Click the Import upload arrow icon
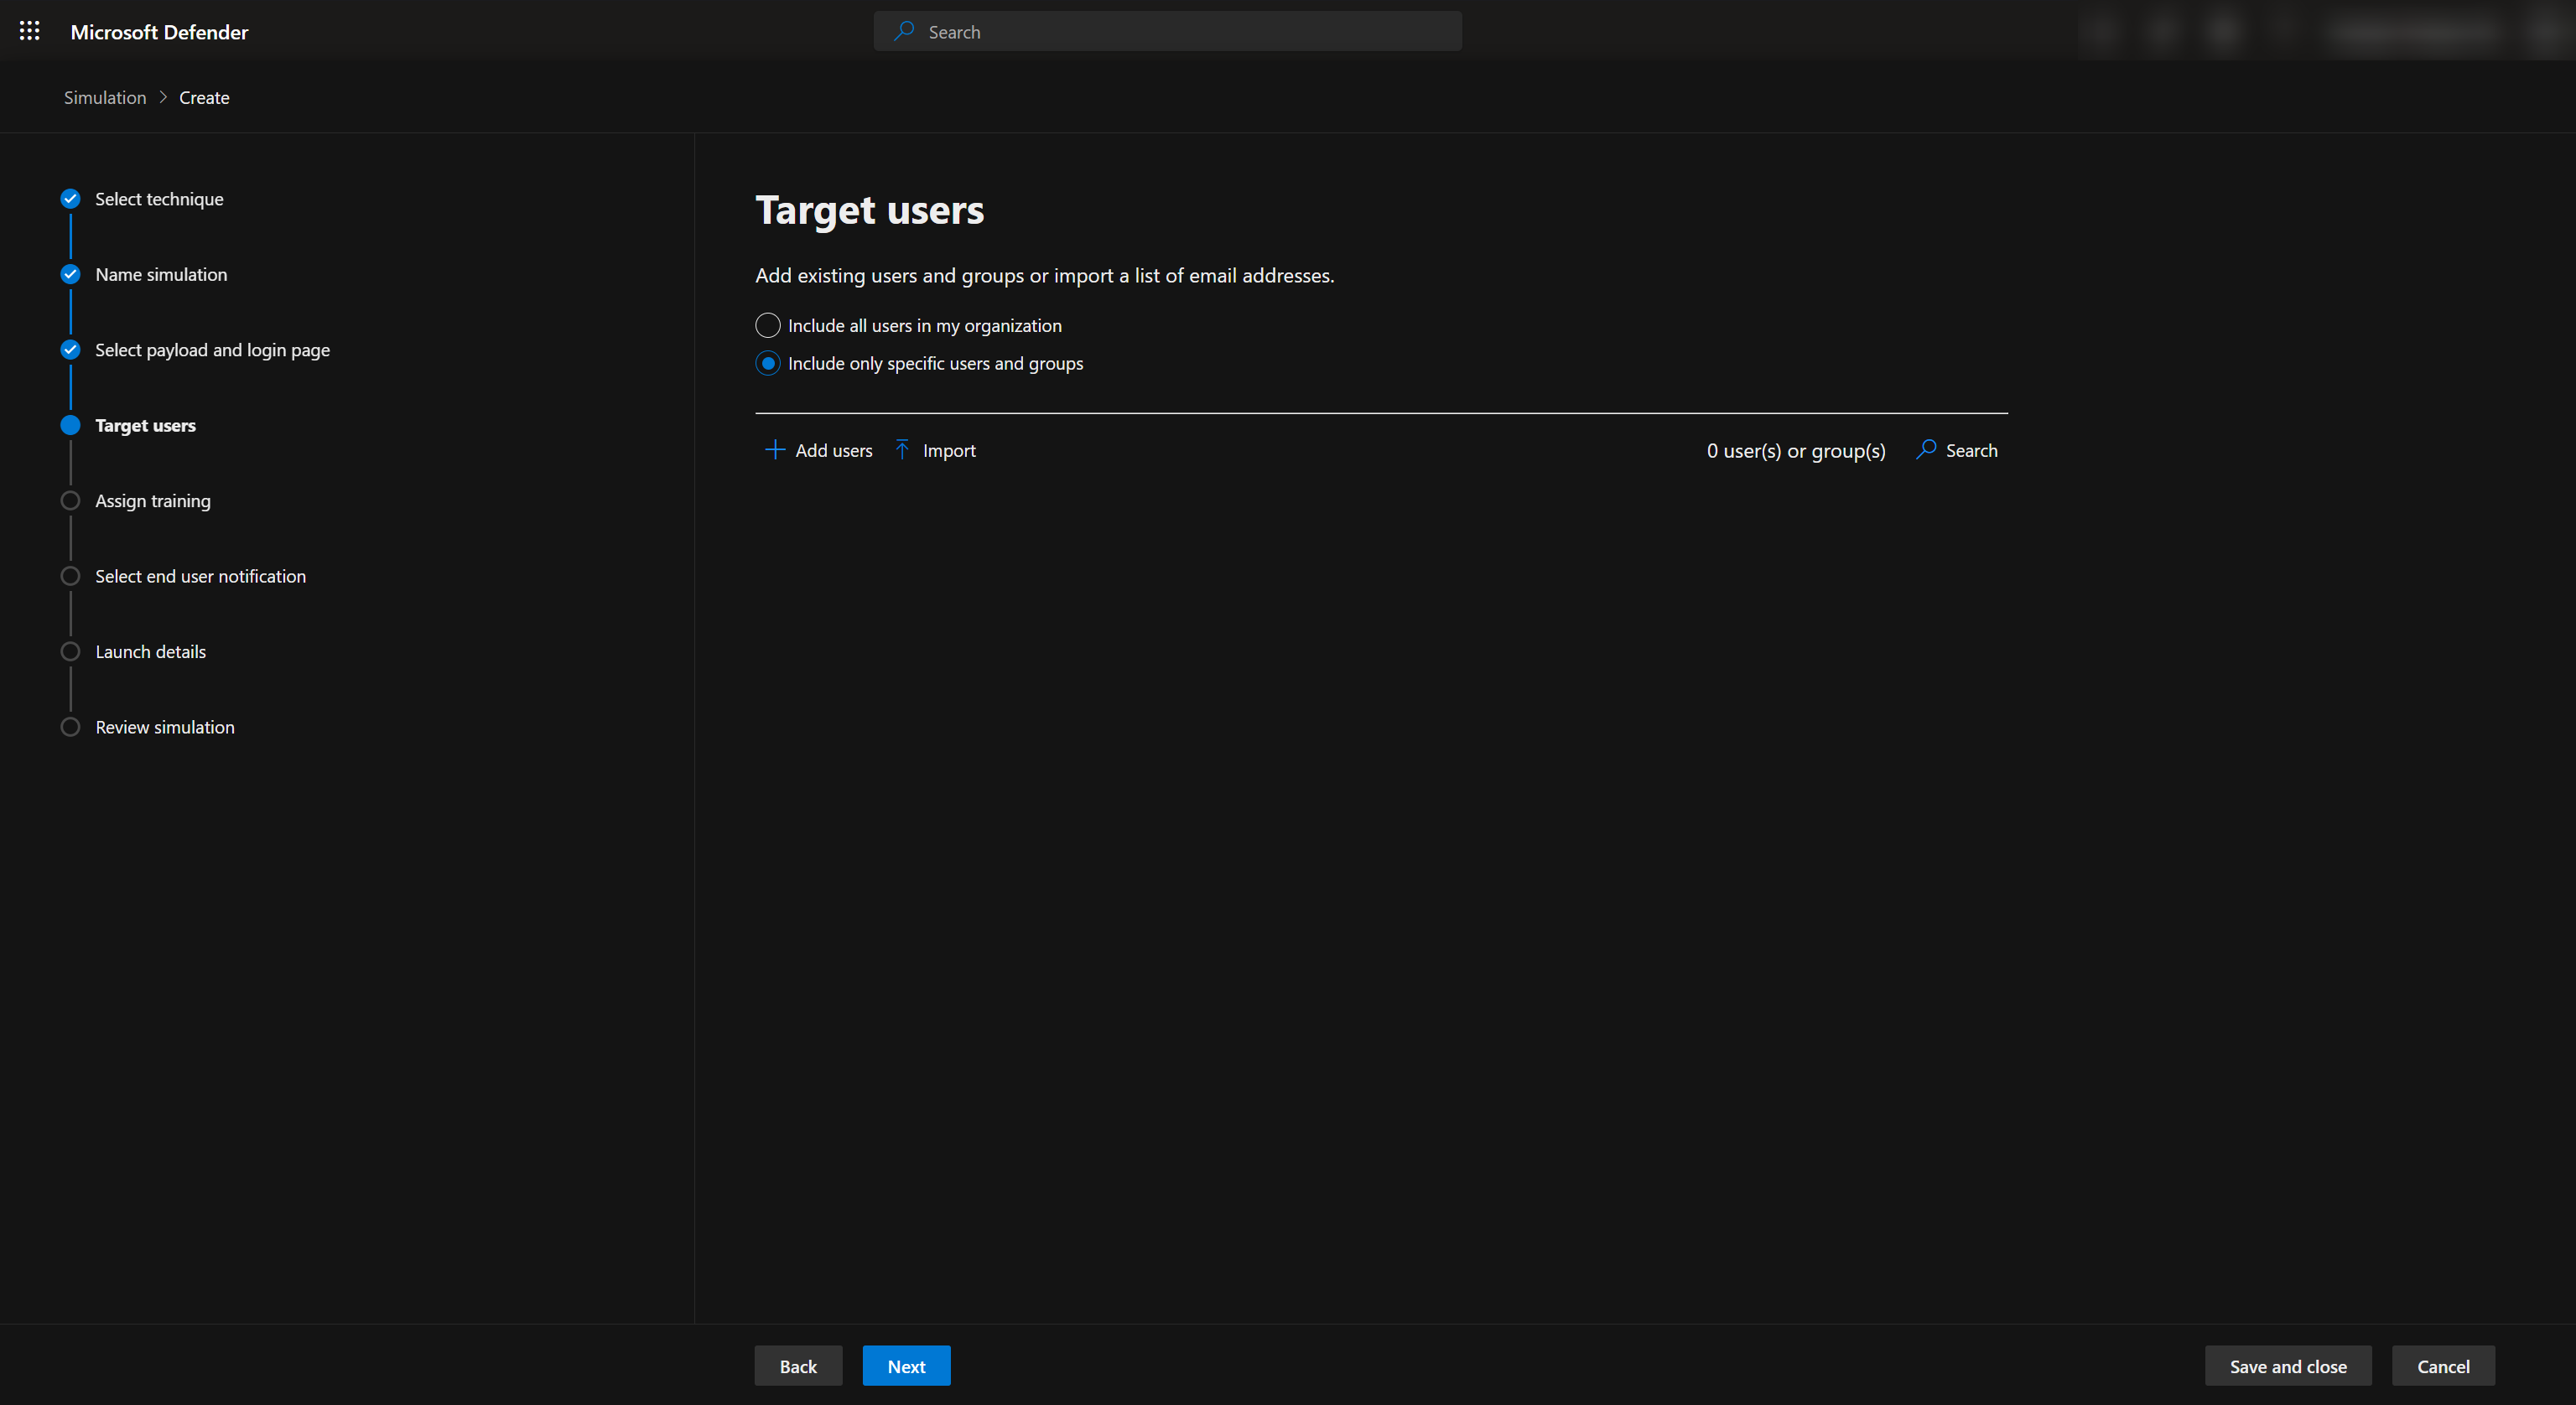The height and width of the screenshot is (1405, 2576). pyautogui.click(x=902, y=450)
